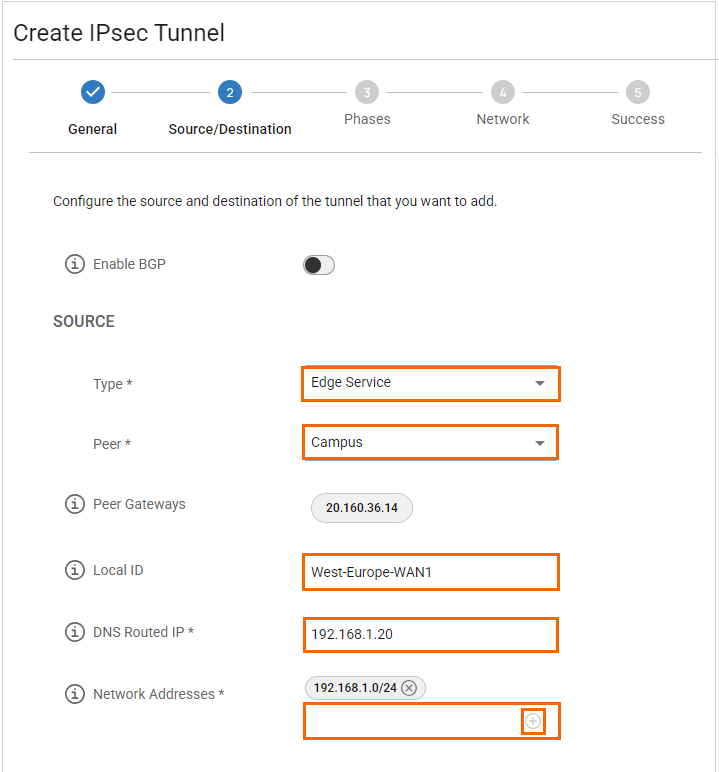Click the completed General step checkmark
Viewport: 719px width, 772px height.
(x=93, y=93)
